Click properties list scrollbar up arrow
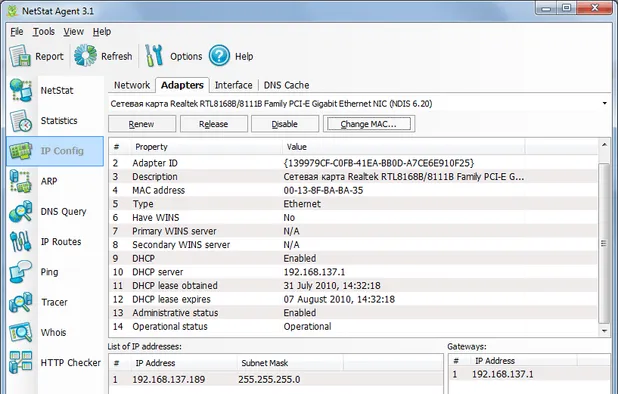 point(604,145)
